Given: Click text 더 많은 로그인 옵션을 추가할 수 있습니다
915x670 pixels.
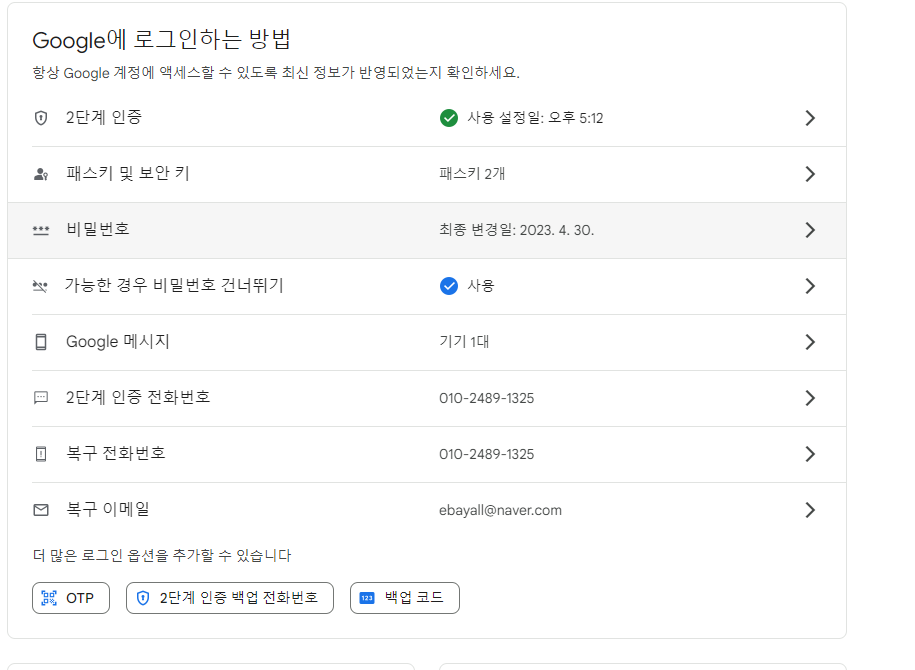Looking at the screenshot, I should click(x=162, y=555).
